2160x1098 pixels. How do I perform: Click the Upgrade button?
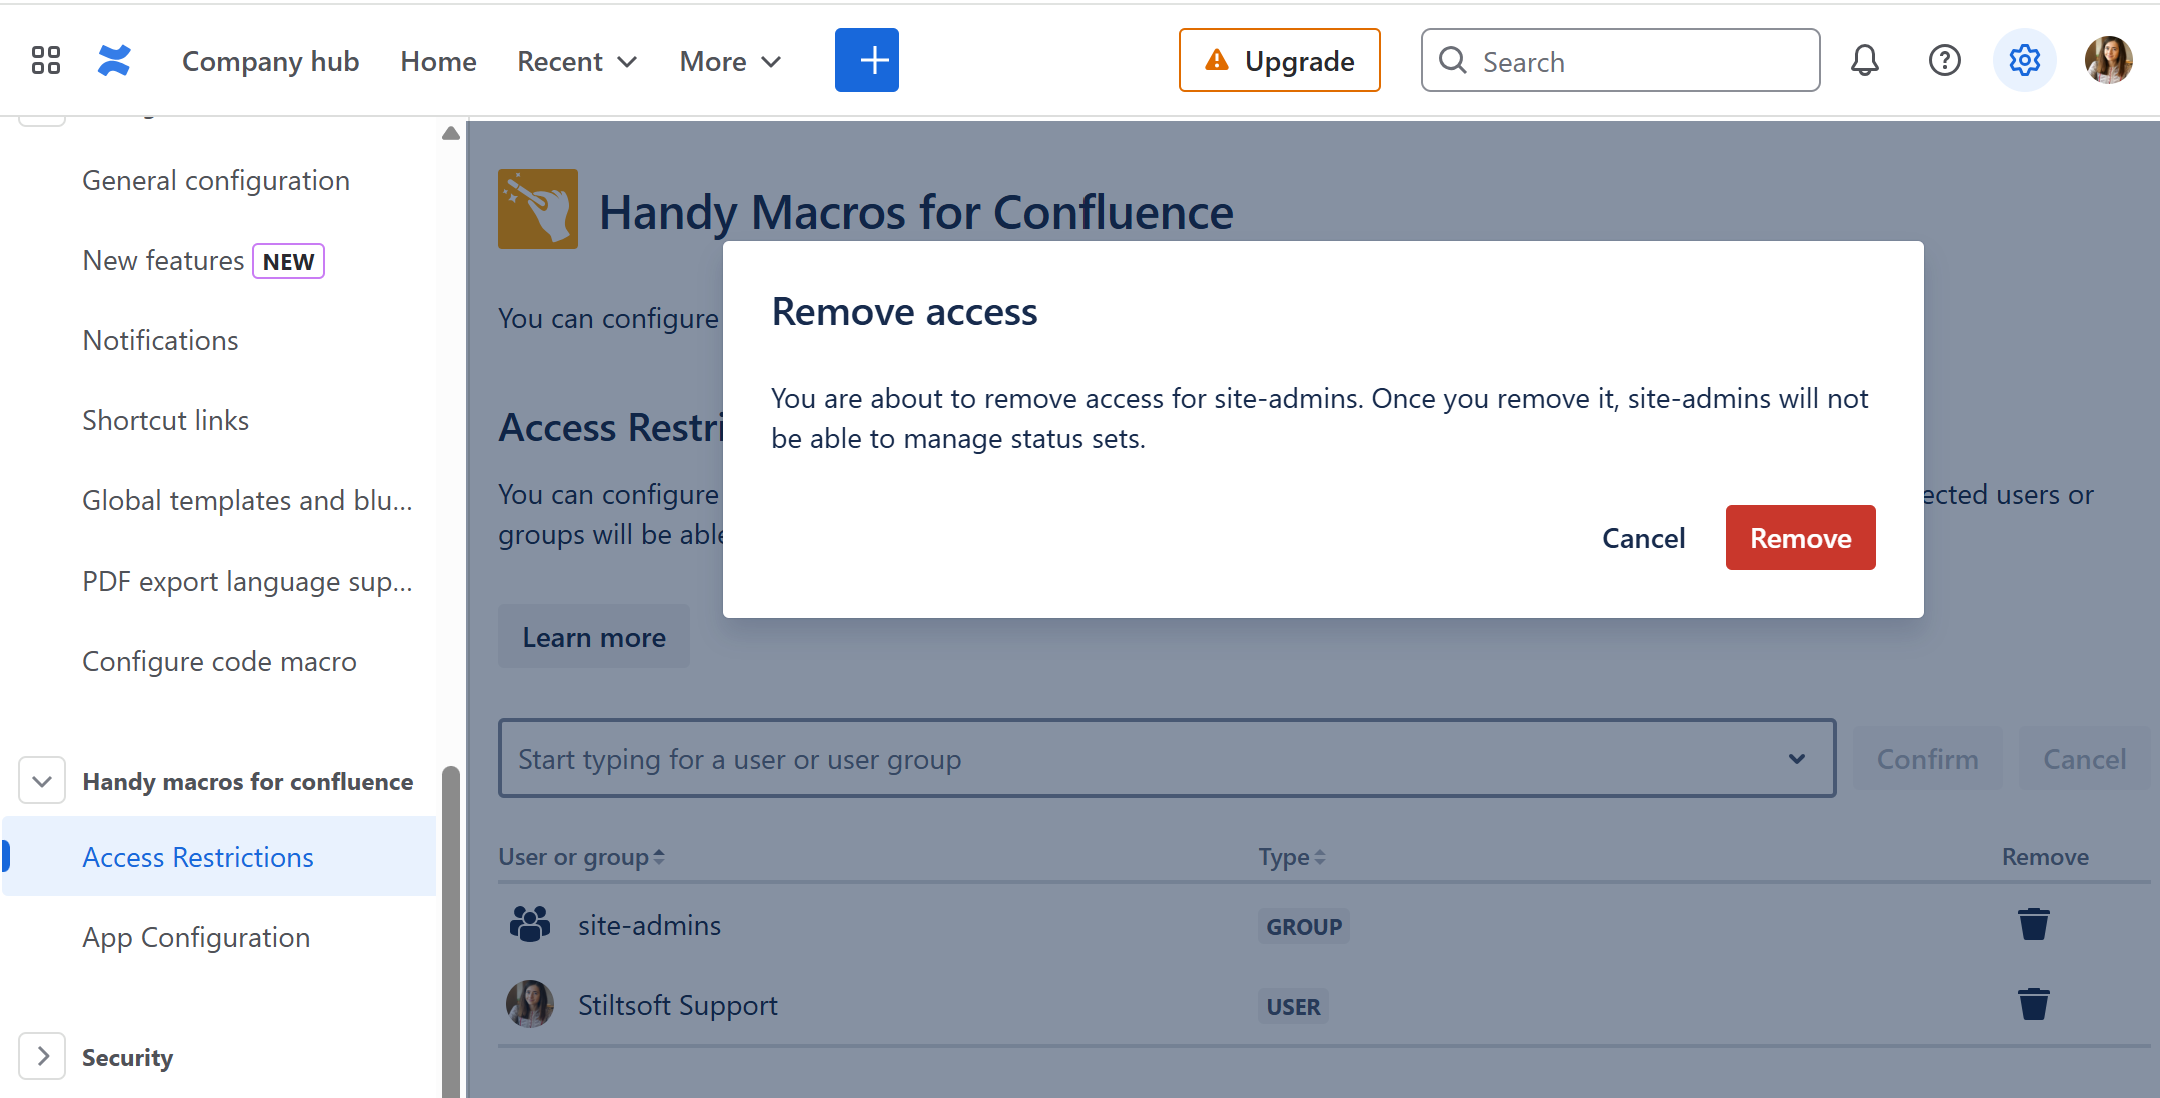pos(1279,61)
